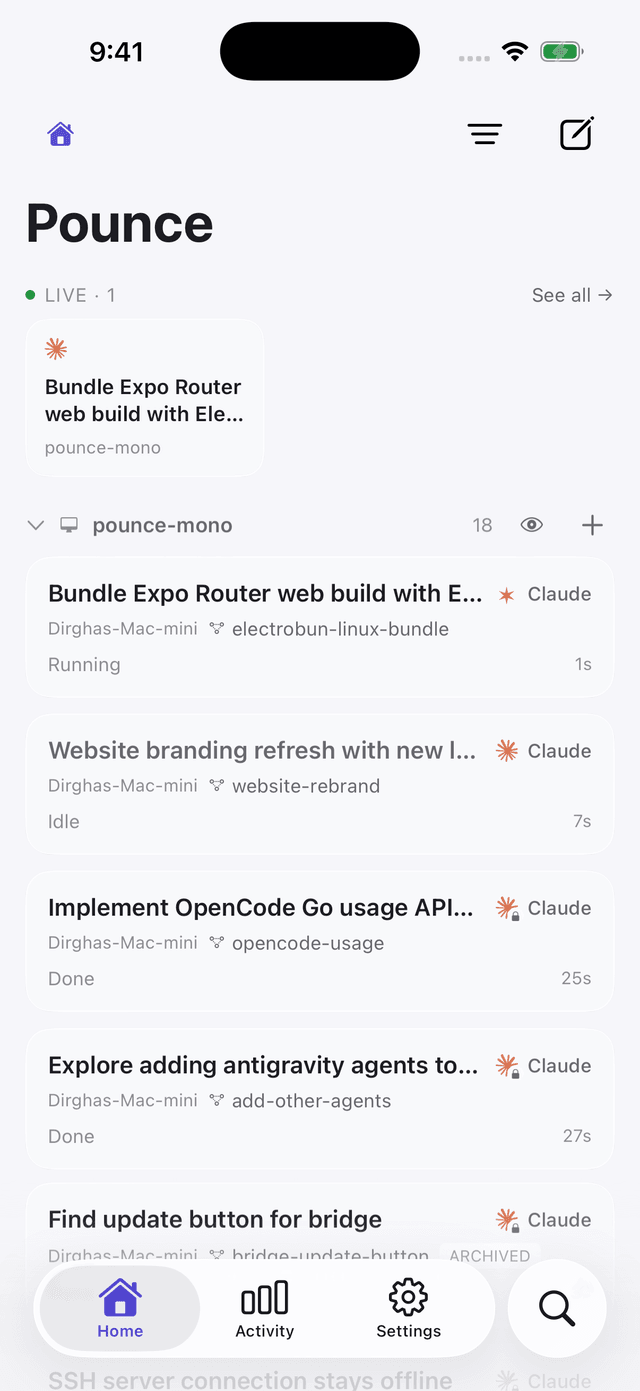Collapse the pounce-mono group chevron
The image size is (640, 1391).
[36, 525]
